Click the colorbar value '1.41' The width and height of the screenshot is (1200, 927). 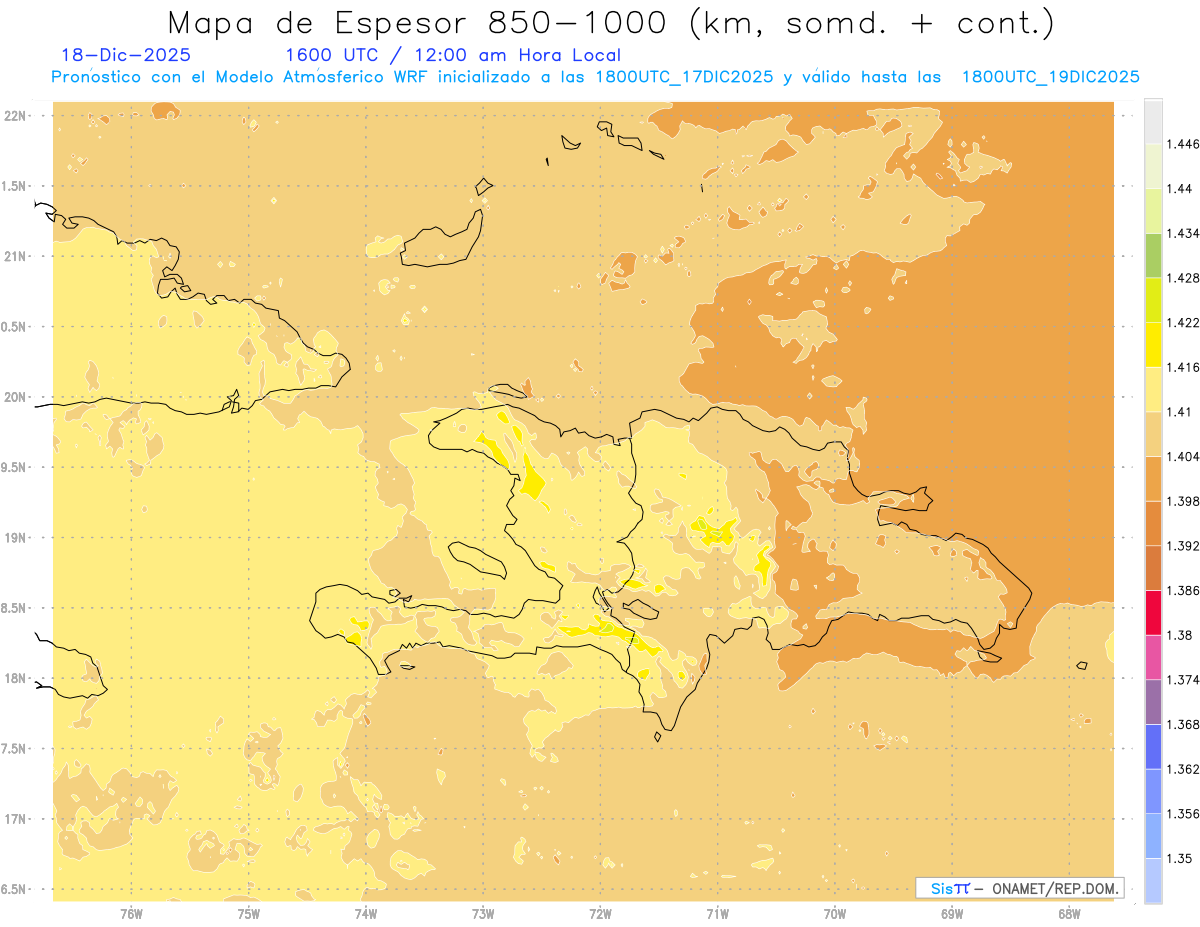click(x=1178, y=412)
